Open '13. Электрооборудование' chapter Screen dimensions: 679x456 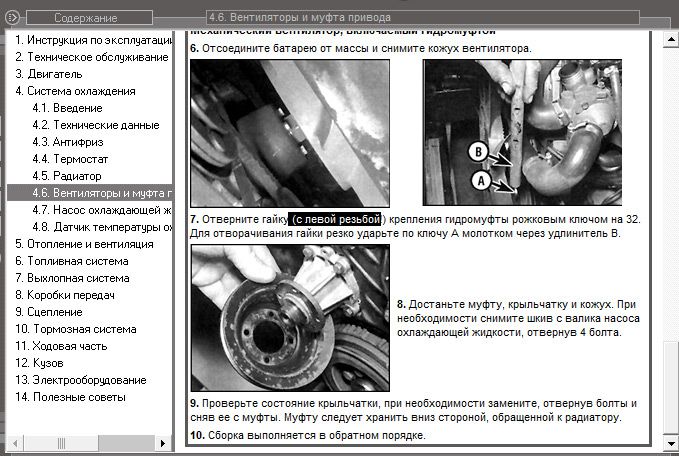coord(81,380)
